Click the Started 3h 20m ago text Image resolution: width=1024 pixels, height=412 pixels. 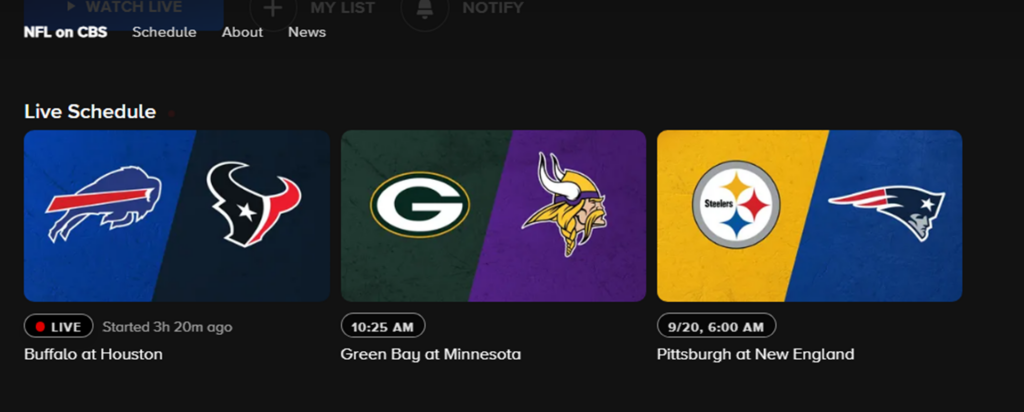coord(167,326)
